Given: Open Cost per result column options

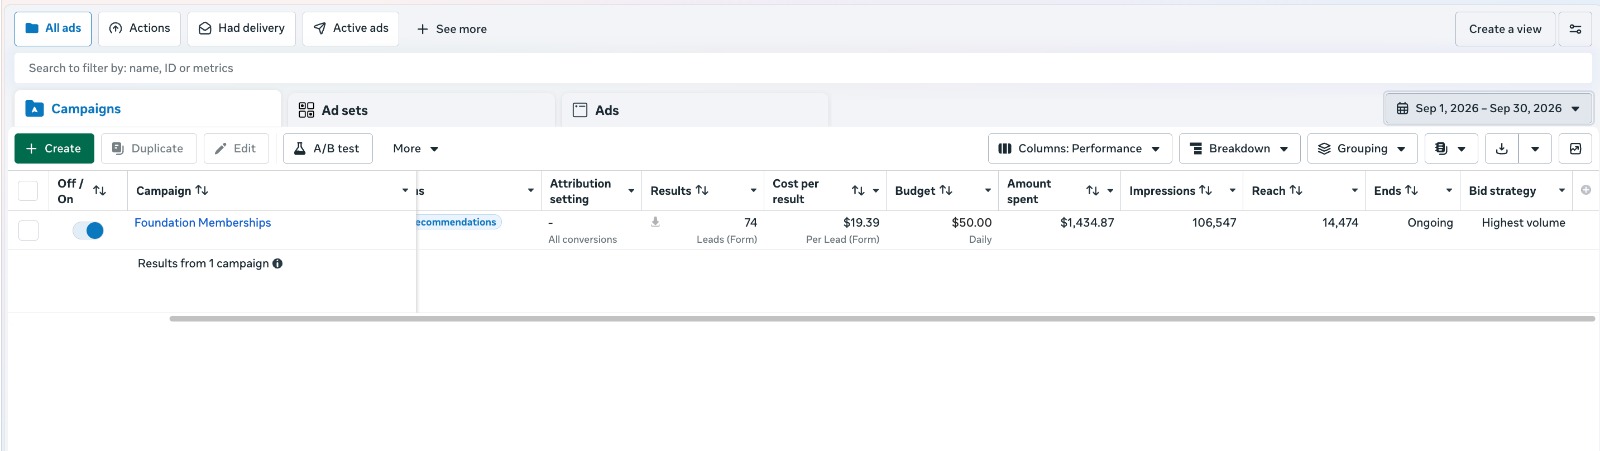Looking at the screenshot, I should coord(876,190).
